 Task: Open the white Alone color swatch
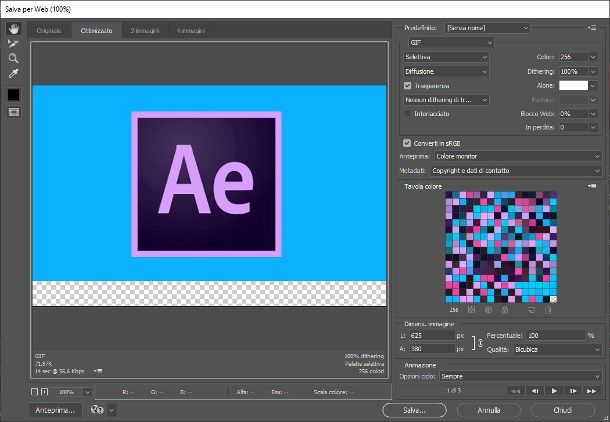point(573,86)
